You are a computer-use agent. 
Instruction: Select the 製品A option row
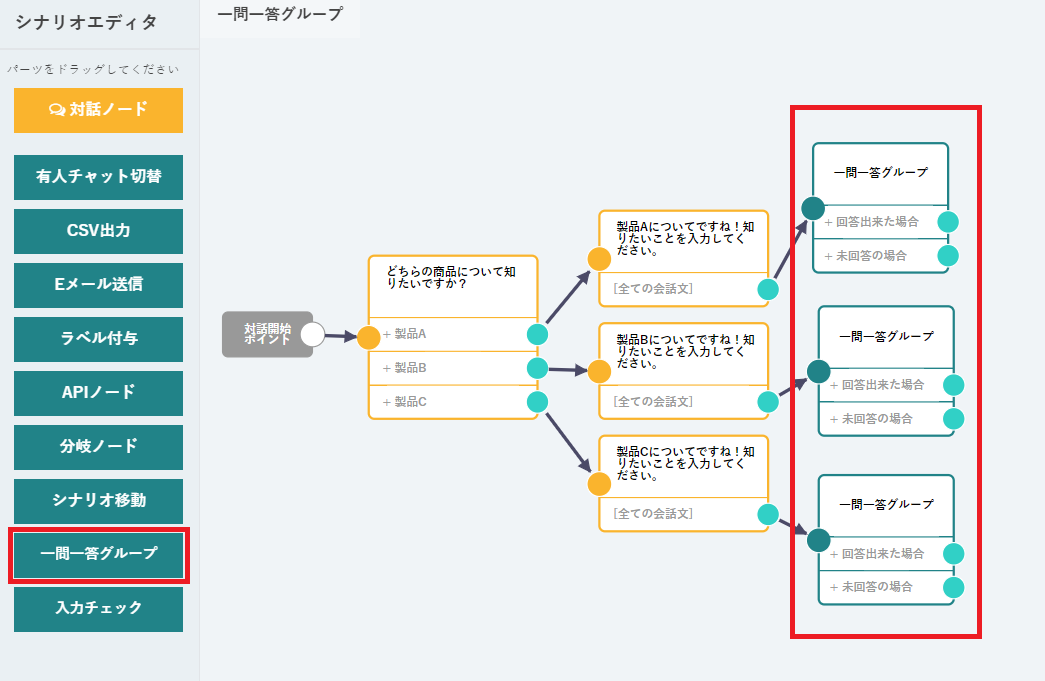[x=453, y=335]
